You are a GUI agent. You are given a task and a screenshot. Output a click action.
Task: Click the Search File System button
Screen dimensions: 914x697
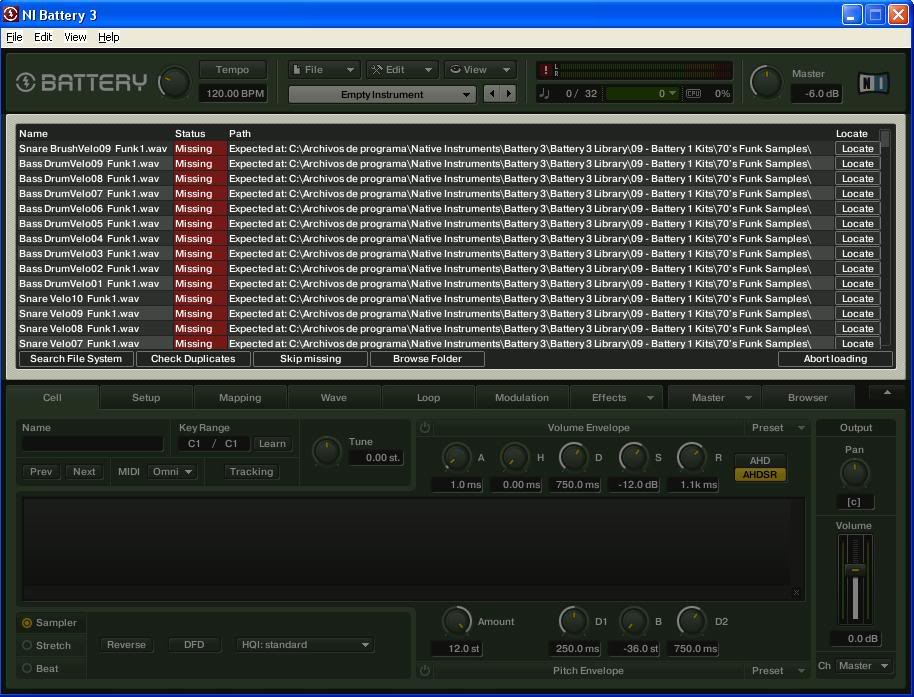[x=76, y=359]
